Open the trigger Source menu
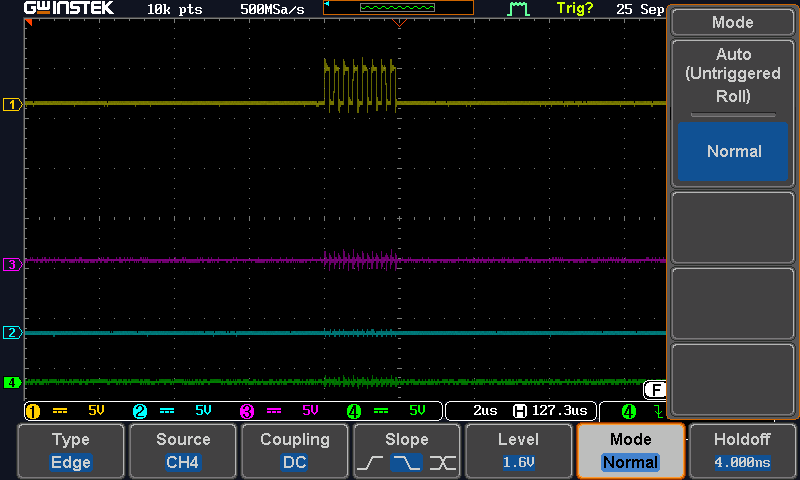Image resolution: width=800 pixels, height=480 pixels. click(183, 451)
